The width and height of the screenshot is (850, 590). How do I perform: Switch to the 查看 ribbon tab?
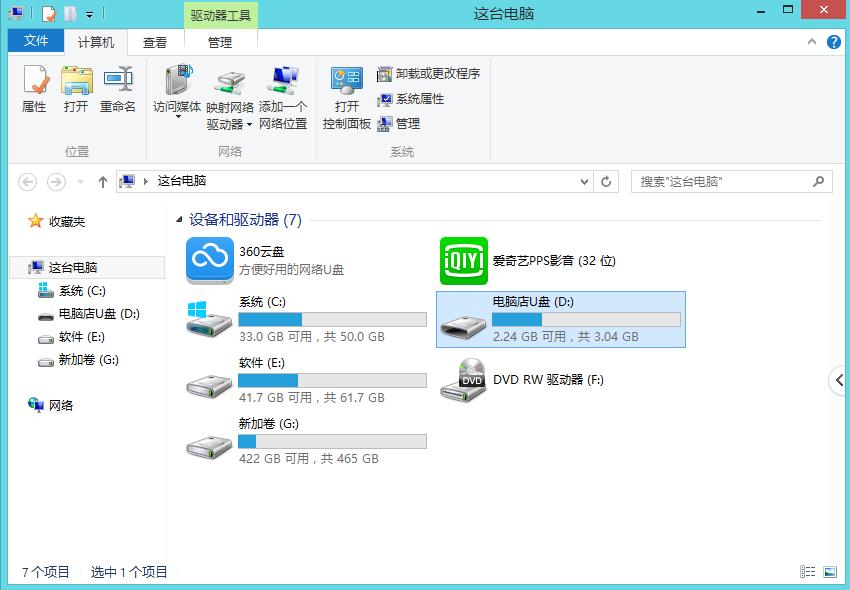click(156, 41)
